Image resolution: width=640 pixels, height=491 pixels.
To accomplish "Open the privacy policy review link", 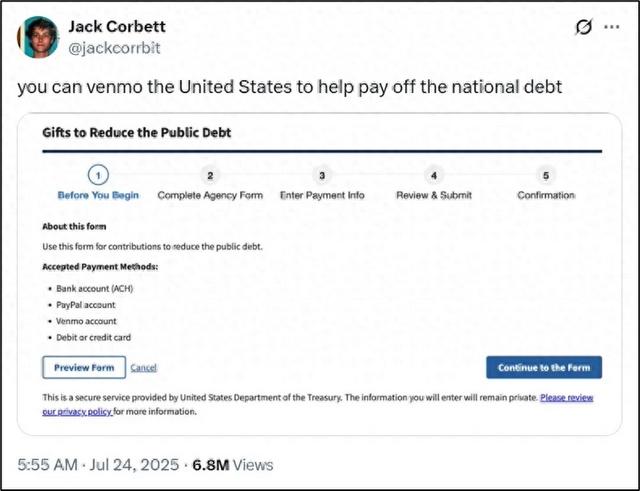I will [567, 398].
